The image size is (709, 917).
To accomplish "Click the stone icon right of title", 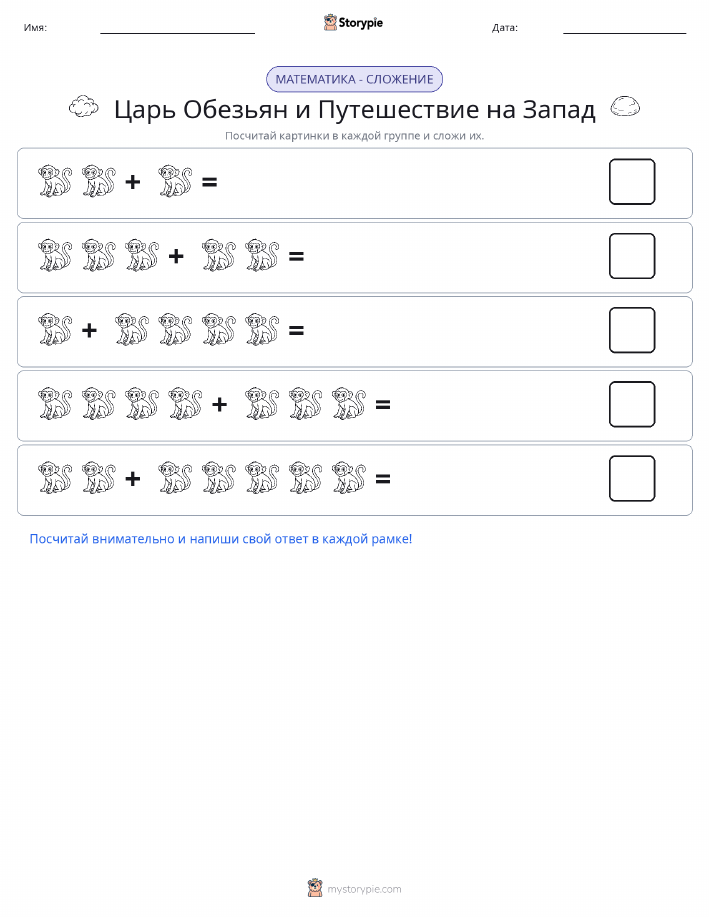I will pyautogui.click(x=625, y=106).
